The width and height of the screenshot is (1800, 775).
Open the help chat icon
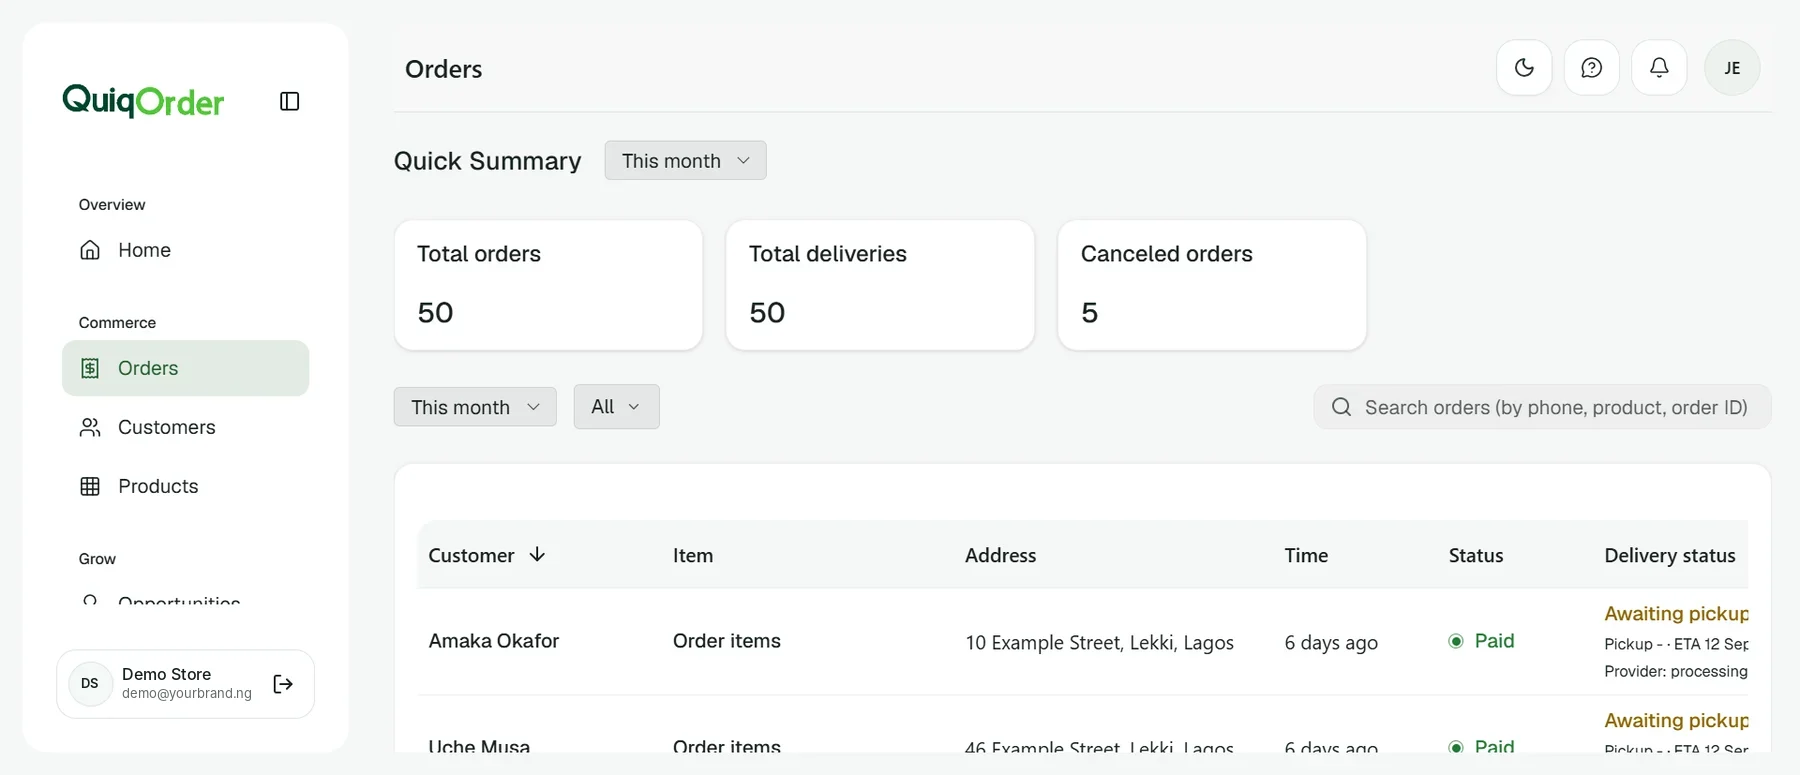[x=1592, y=68]
